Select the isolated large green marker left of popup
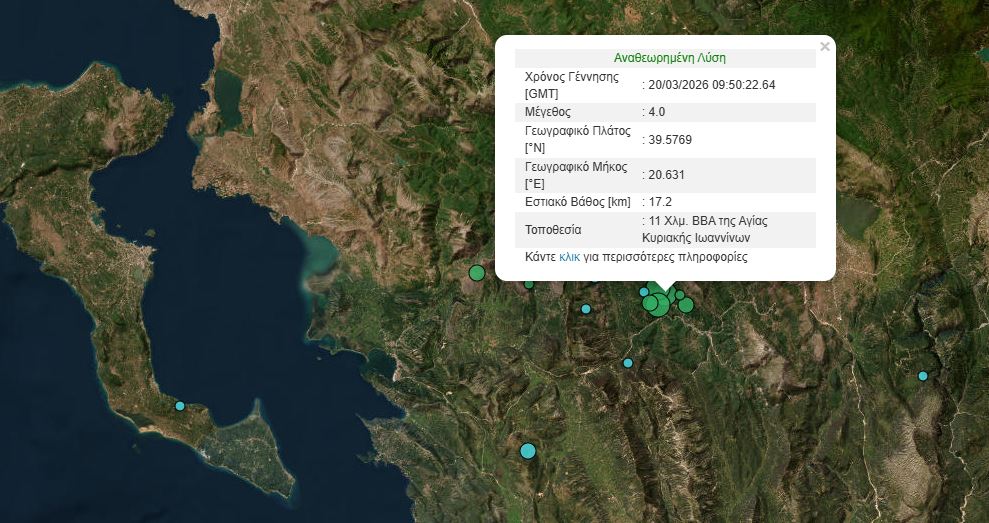The width and height of the screenshot is (989, 523). click(x=477, y=273)
